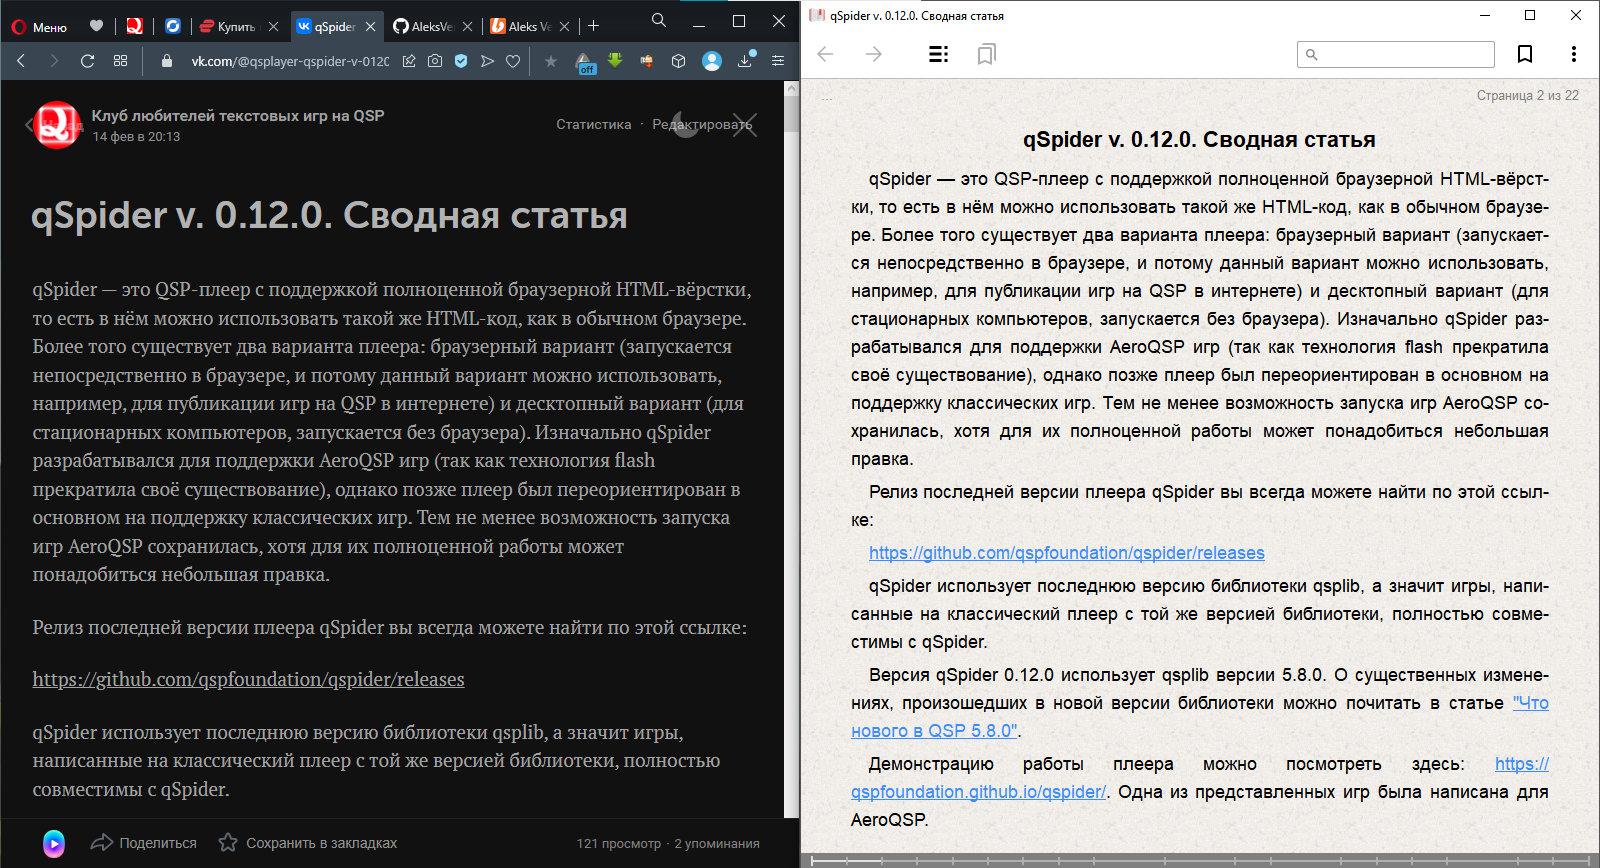
Task: Reload the vk.com page
Action: point(88,61)
